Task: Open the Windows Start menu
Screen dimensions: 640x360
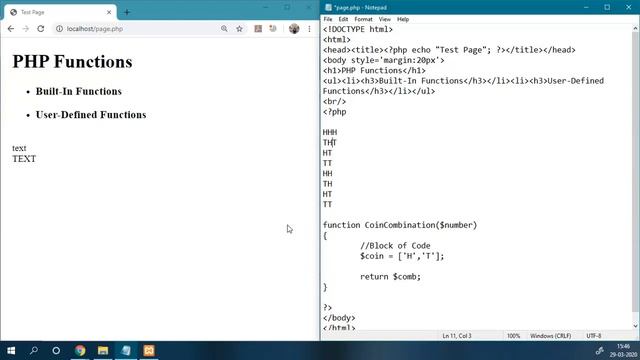Action: [x=11, y=351]
